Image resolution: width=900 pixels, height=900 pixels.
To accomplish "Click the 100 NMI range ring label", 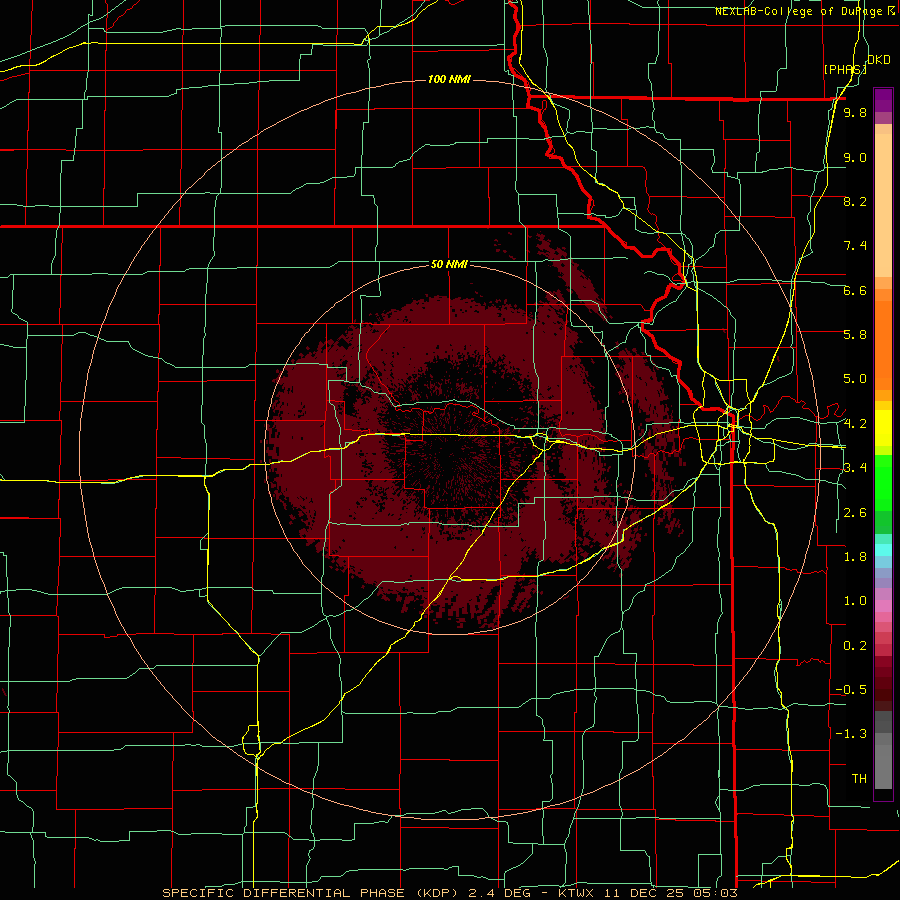I will pyautogui.click(x=449, y=79).
